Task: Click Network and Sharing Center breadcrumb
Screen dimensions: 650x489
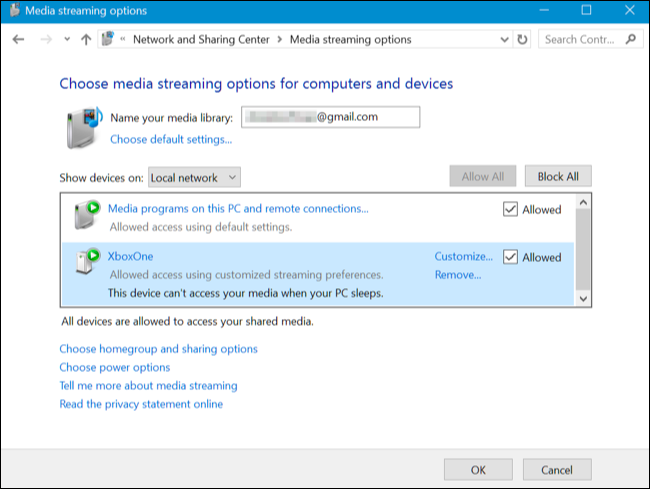Action: 201,39
